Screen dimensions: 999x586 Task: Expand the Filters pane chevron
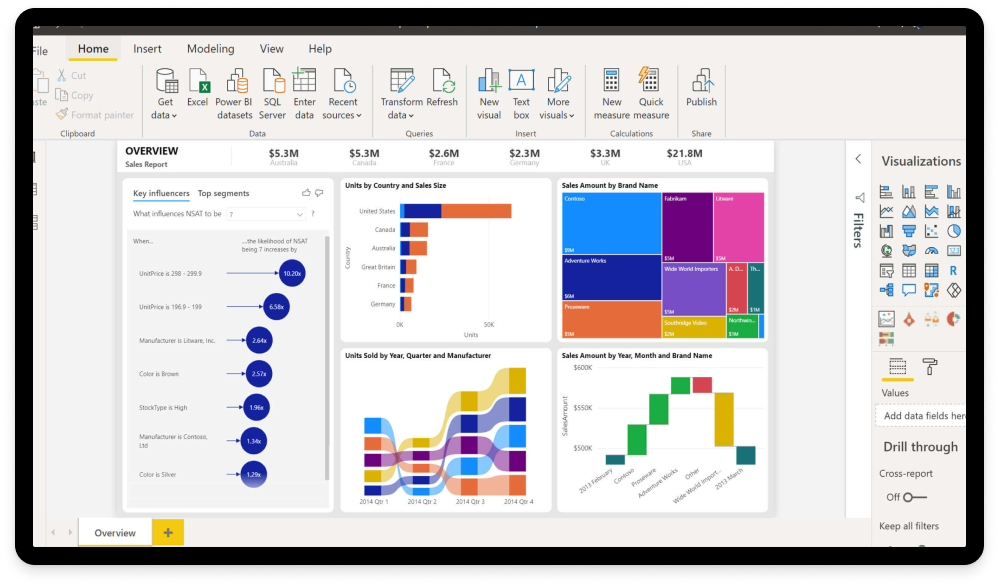(858, 159)
